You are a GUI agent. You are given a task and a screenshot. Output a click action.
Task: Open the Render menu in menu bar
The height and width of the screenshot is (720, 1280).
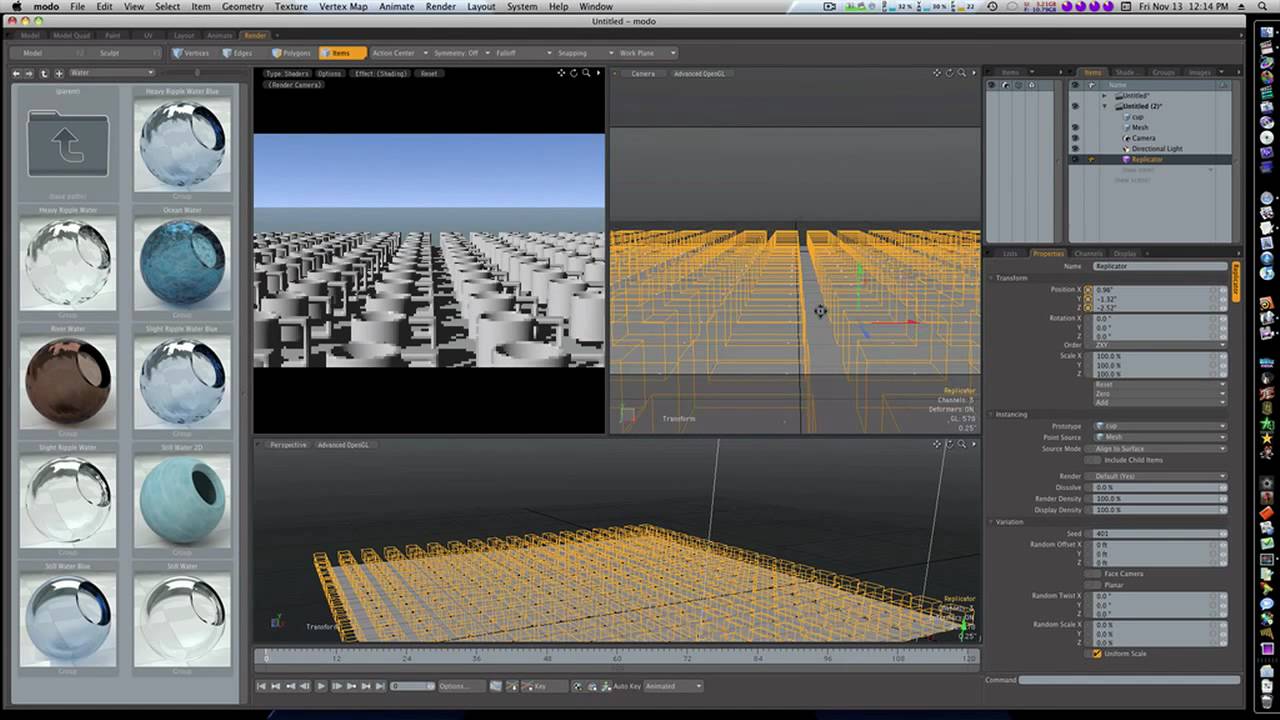click(x=441, y=7)
